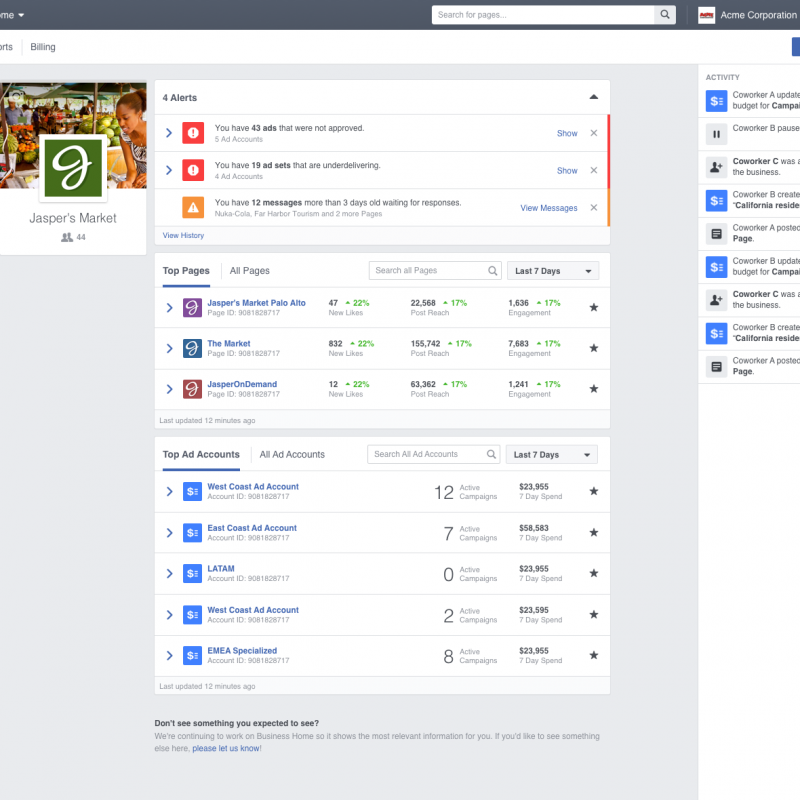The height and width of the screenshot is (800, 800).
Task: Toggle favorite star for LATAM ad account
Action: tap(593, 573)
